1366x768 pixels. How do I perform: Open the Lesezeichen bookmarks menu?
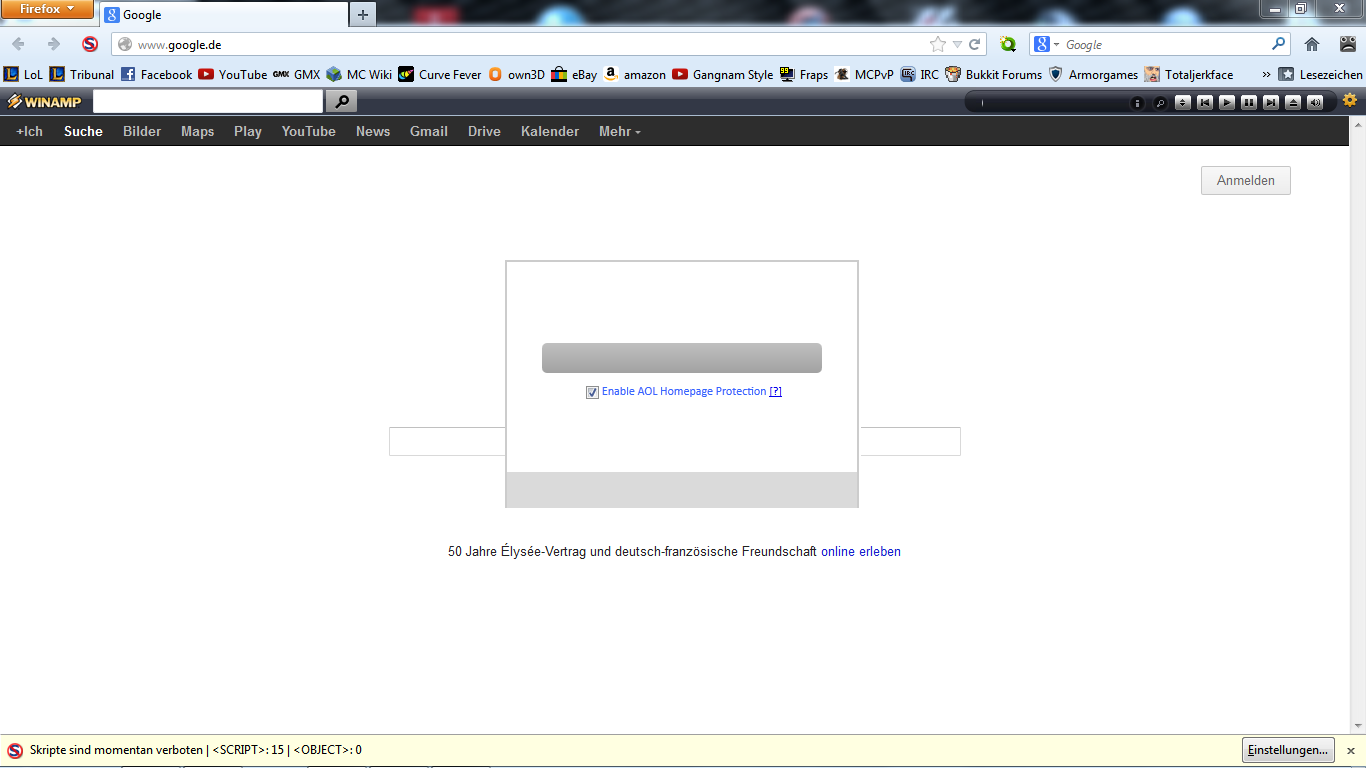(1321, 74)
